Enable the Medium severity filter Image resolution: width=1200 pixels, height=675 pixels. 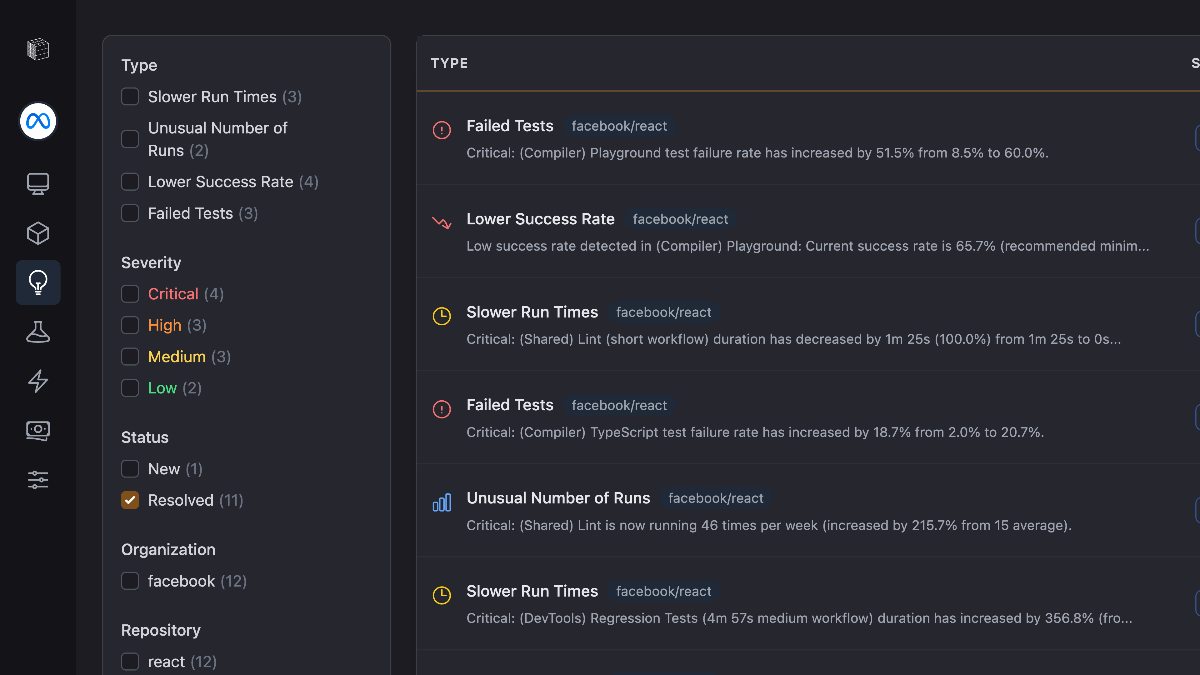click(x=130, y=357)
